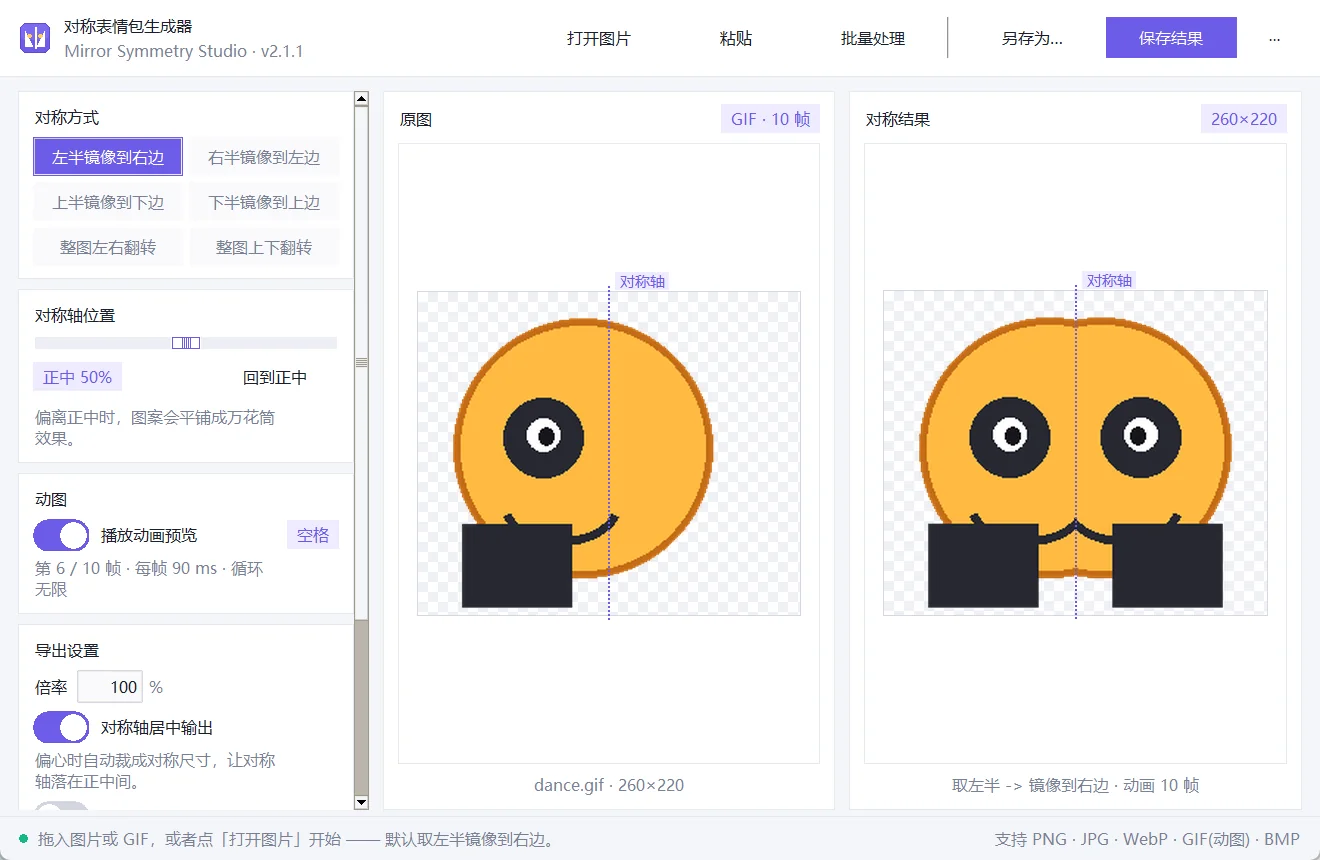Viewport: 1320px width, 860px height.
Task: Click 回到正中 to recenter the axis
Action: click(x=275, y=377)
